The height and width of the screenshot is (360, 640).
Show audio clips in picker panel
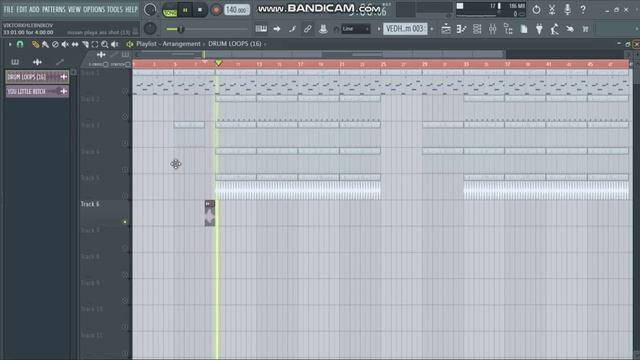click(37, 62)
